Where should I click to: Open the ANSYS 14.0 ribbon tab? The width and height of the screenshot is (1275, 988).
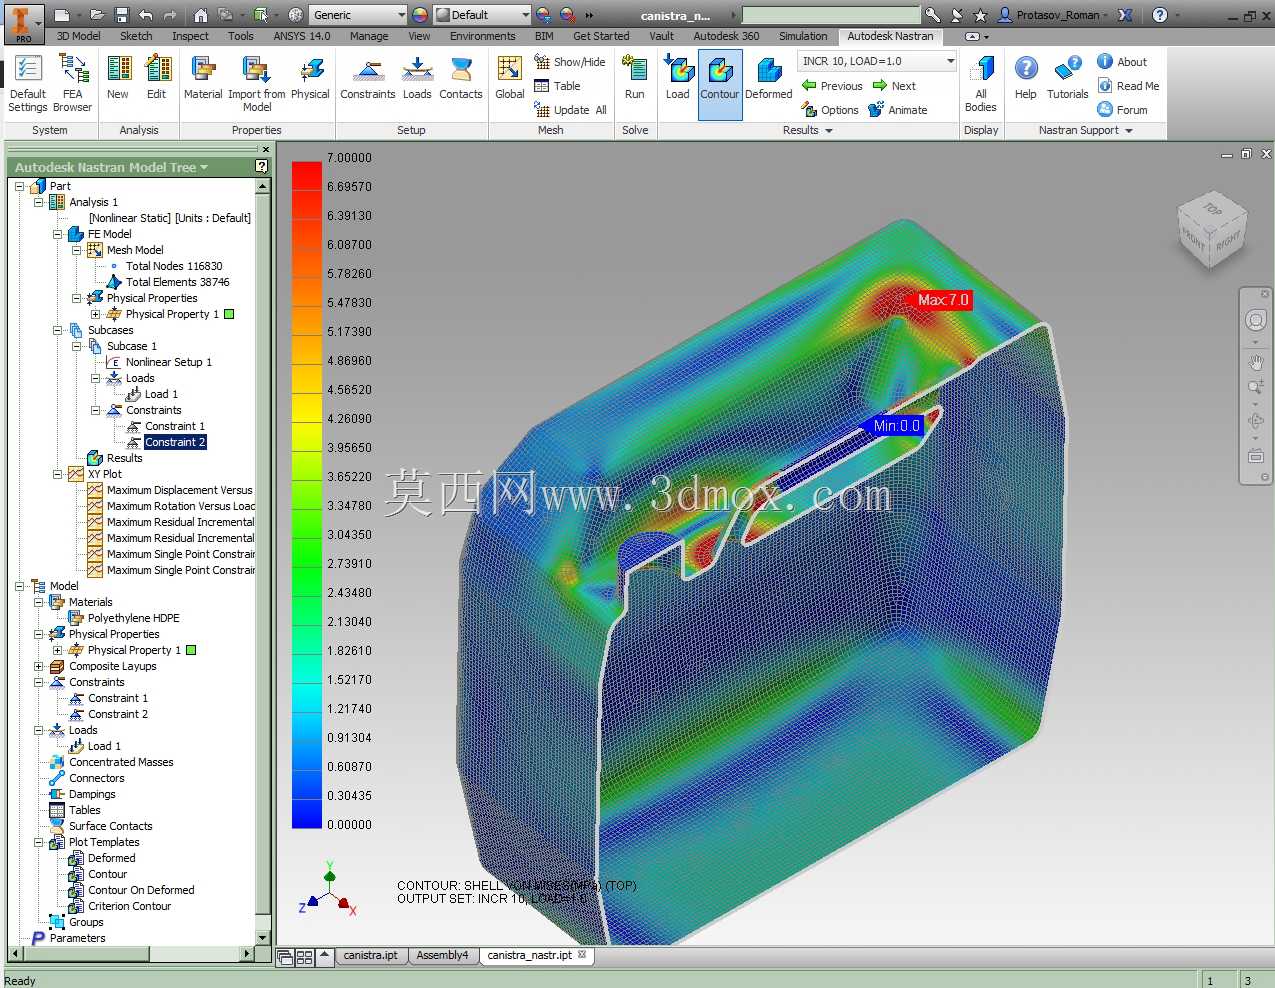pos(302,36)
